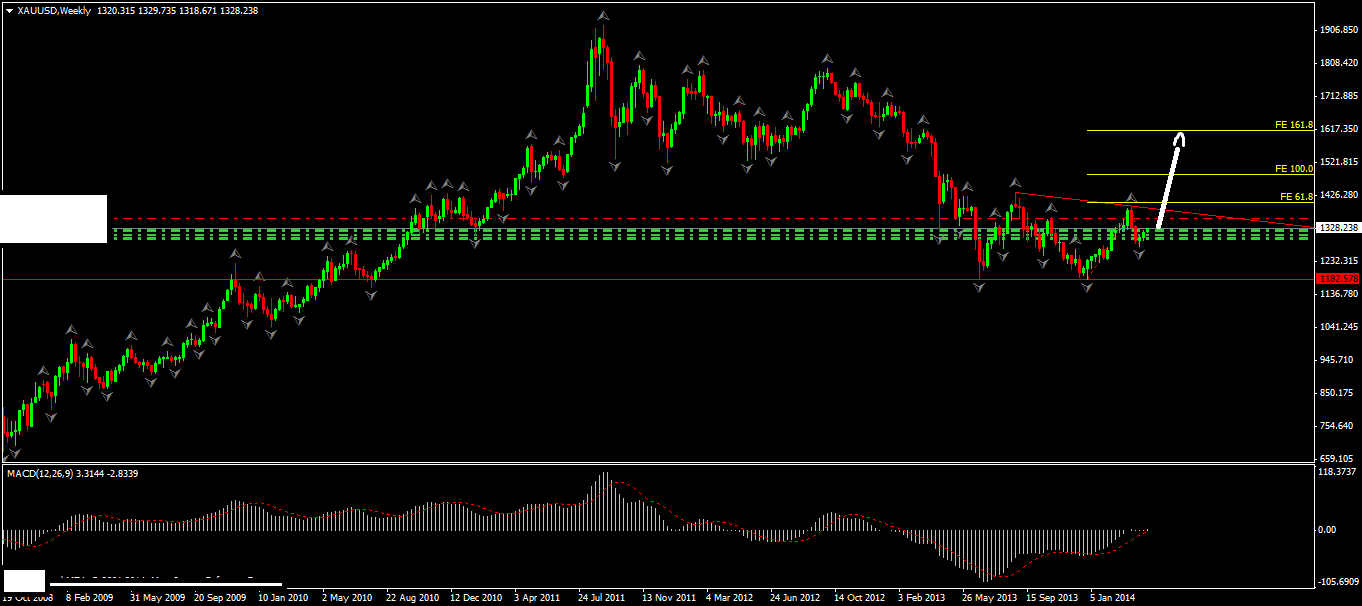Click the 850.175 price scale value
The image size is (1362, 606).
click(x=1339, y=393)
